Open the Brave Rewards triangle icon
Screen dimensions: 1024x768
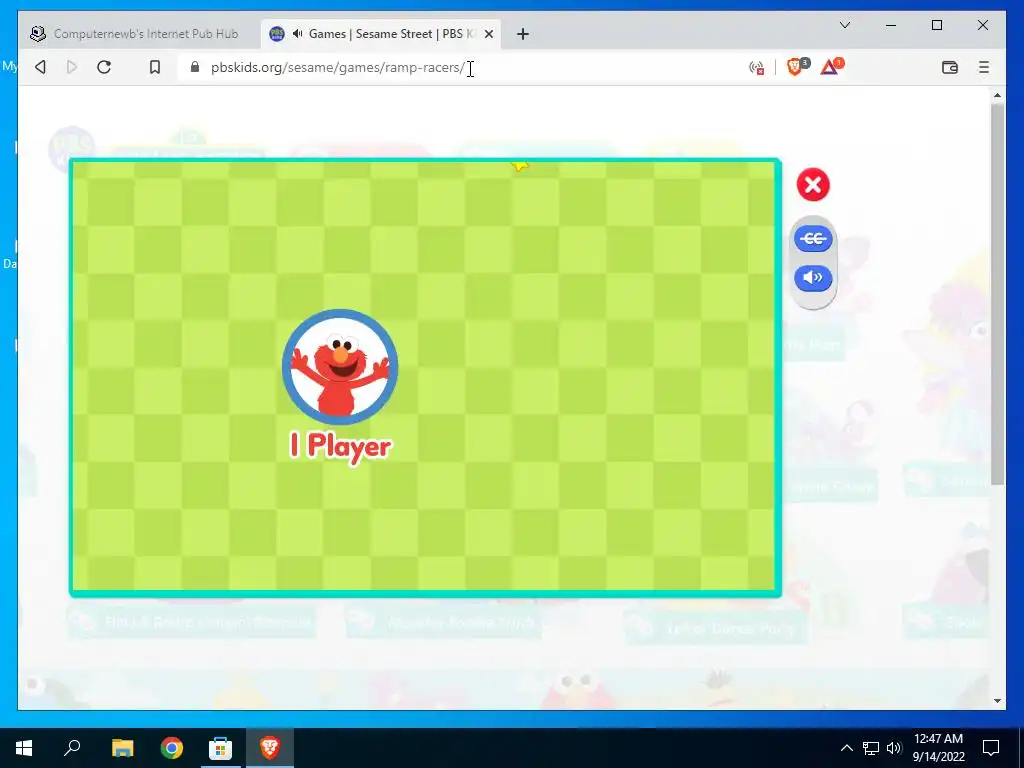(831, 66)
